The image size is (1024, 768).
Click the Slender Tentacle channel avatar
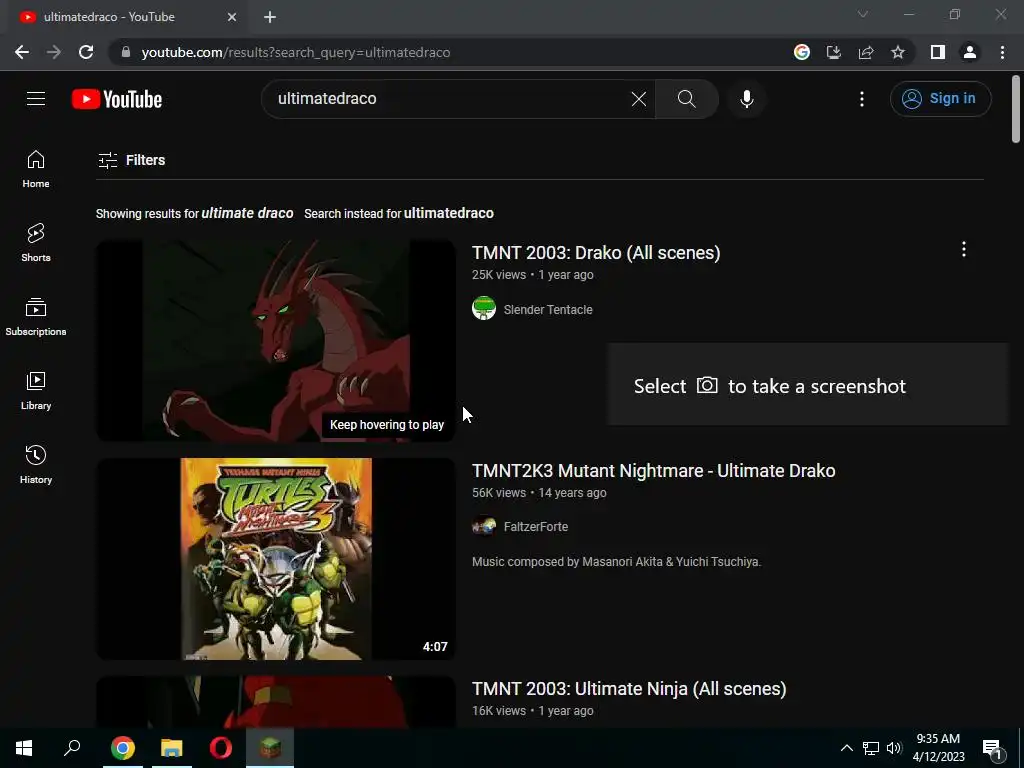pos(484,308)
